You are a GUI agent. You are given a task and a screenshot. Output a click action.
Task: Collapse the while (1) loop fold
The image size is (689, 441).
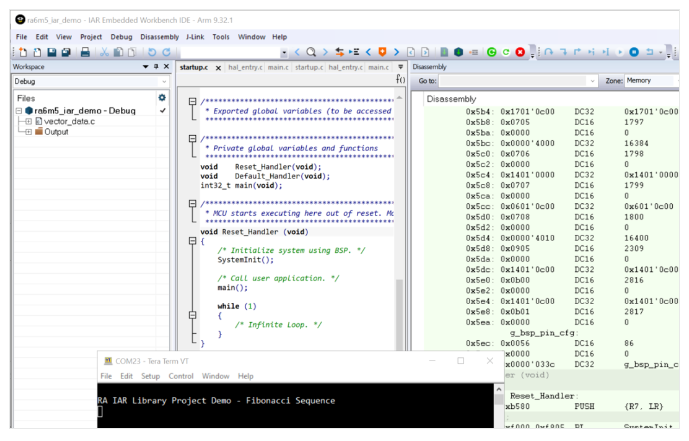point(192,315)
